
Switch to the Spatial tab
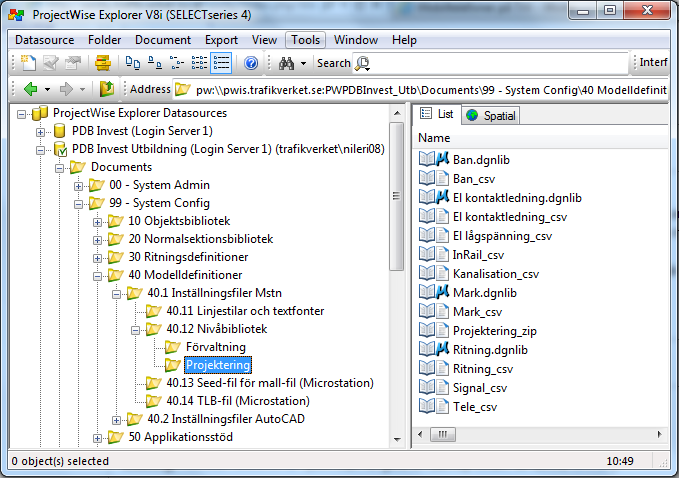[491, 116]
